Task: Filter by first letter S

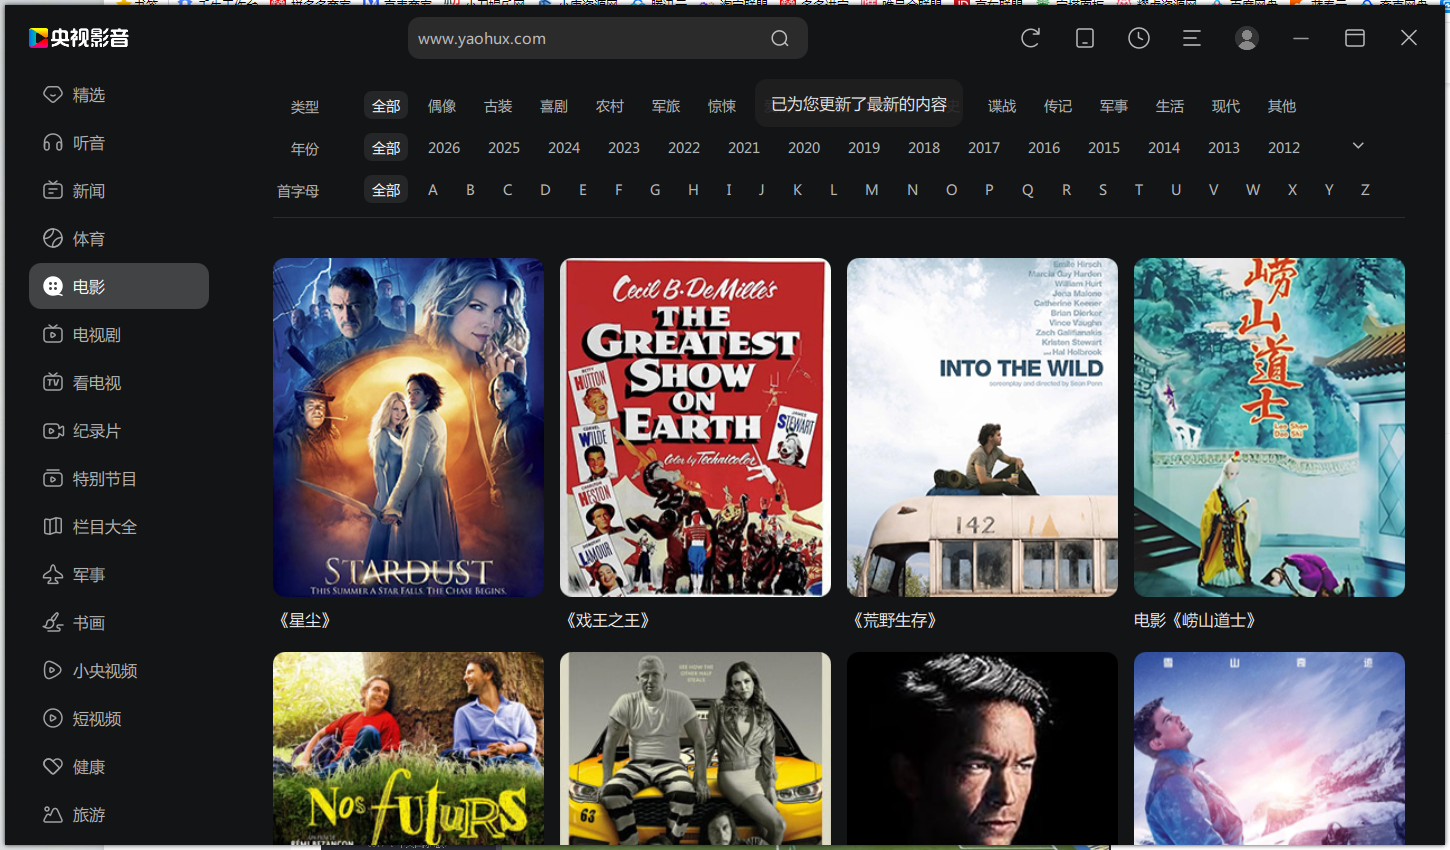Action: click(x=1103, y=190)
